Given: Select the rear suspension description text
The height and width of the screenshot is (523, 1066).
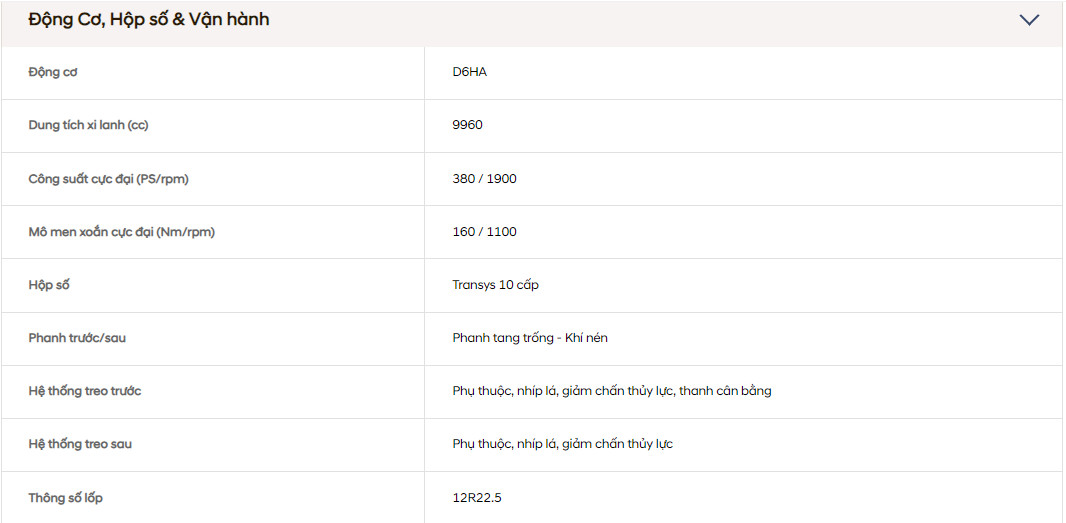Looking at the screenshot, I should point(563,444).
